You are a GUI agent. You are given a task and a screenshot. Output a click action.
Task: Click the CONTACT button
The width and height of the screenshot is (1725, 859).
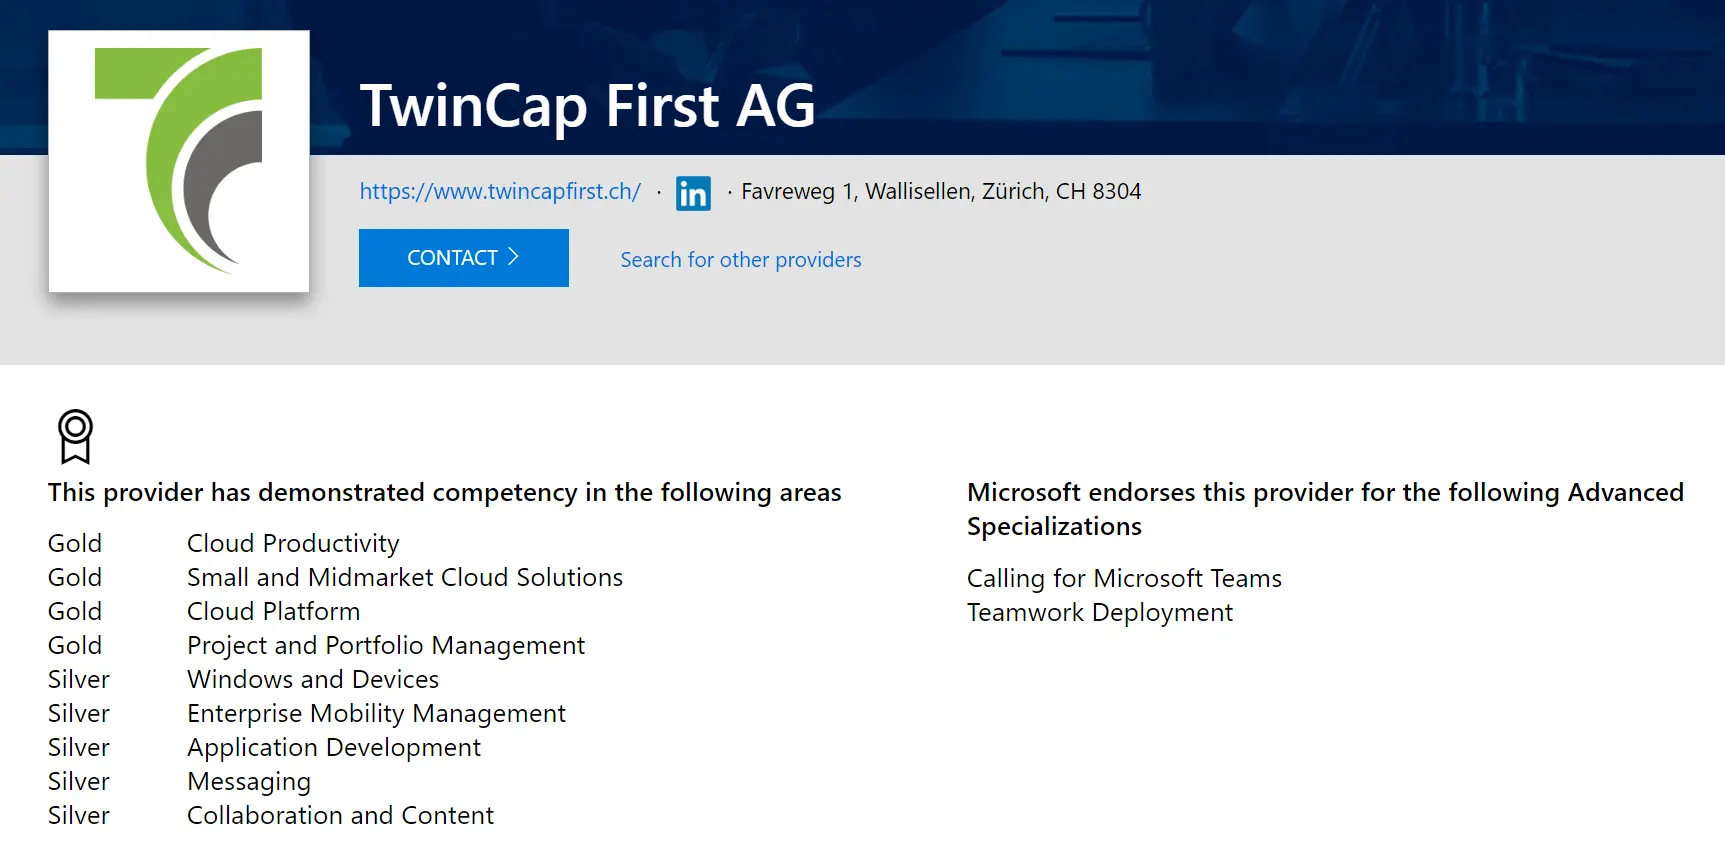464,258
